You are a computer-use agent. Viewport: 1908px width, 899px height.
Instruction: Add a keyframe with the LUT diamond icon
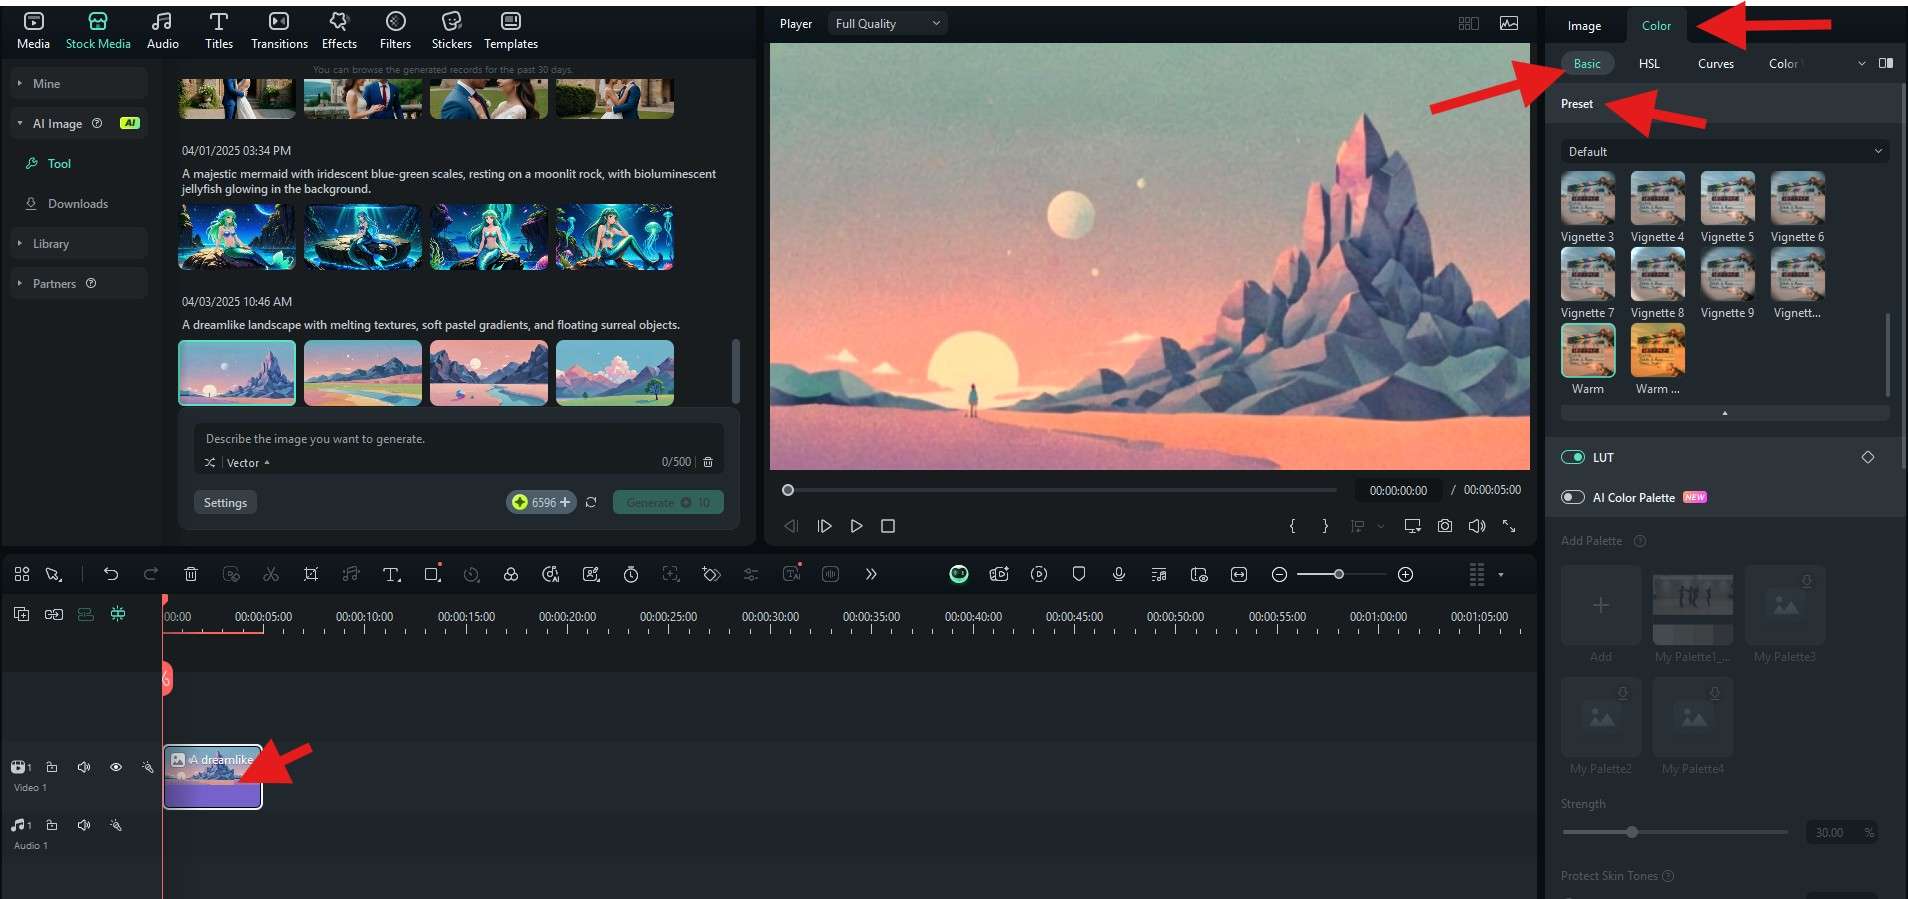click(x=1867, y=458)
